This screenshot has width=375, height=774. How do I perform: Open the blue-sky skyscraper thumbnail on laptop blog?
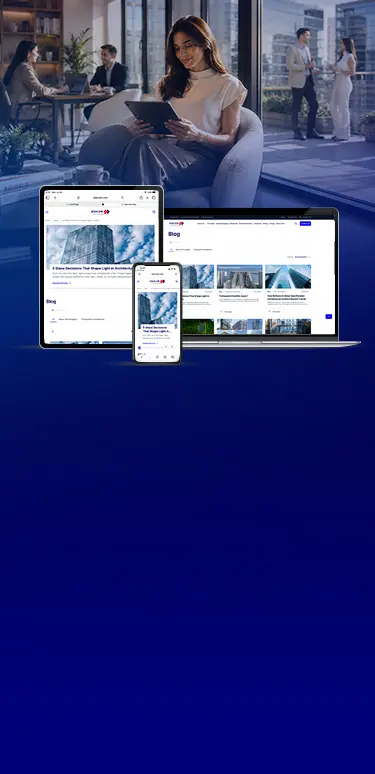(x=288, y=277)
